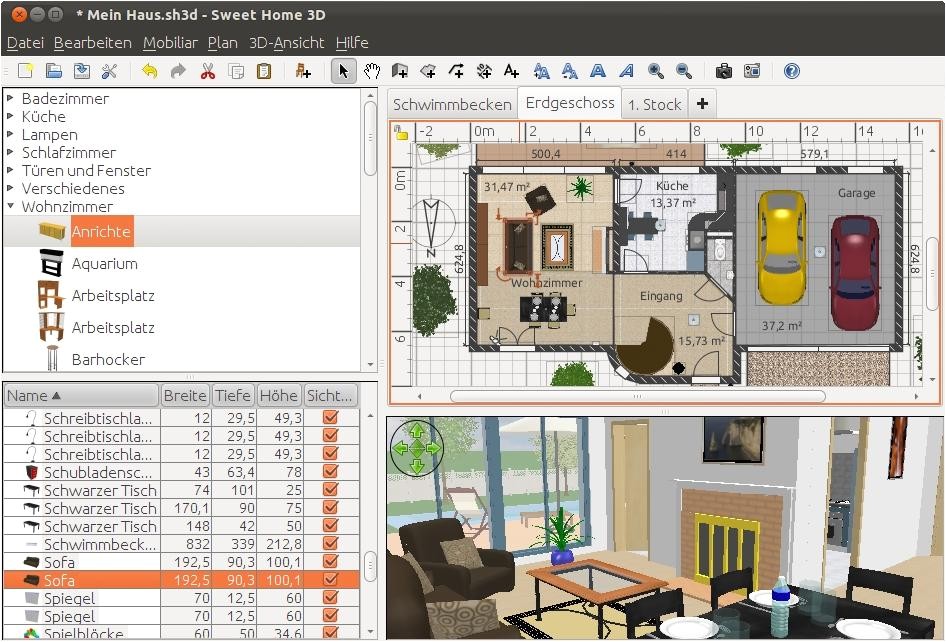Screen dimensions: 946x642
Task: Switch to the Schwimmbecken tab
Action: [452, 102]
